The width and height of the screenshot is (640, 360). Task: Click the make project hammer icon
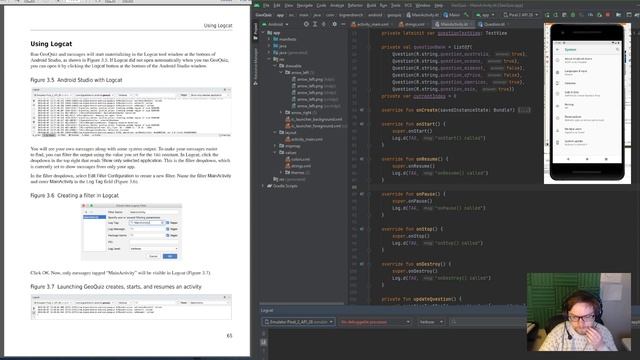[466, 15]
